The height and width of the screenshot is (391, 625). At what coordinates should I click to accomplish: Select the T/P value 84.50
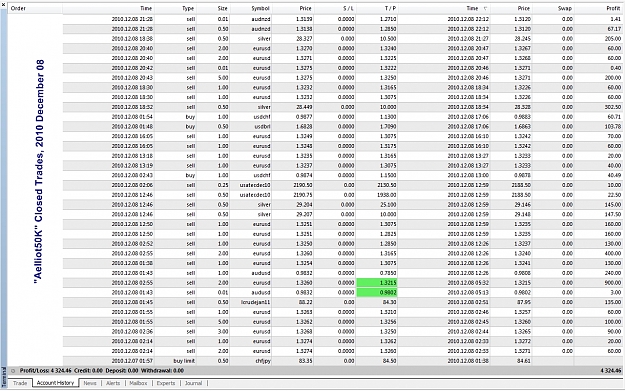point(389,361)
